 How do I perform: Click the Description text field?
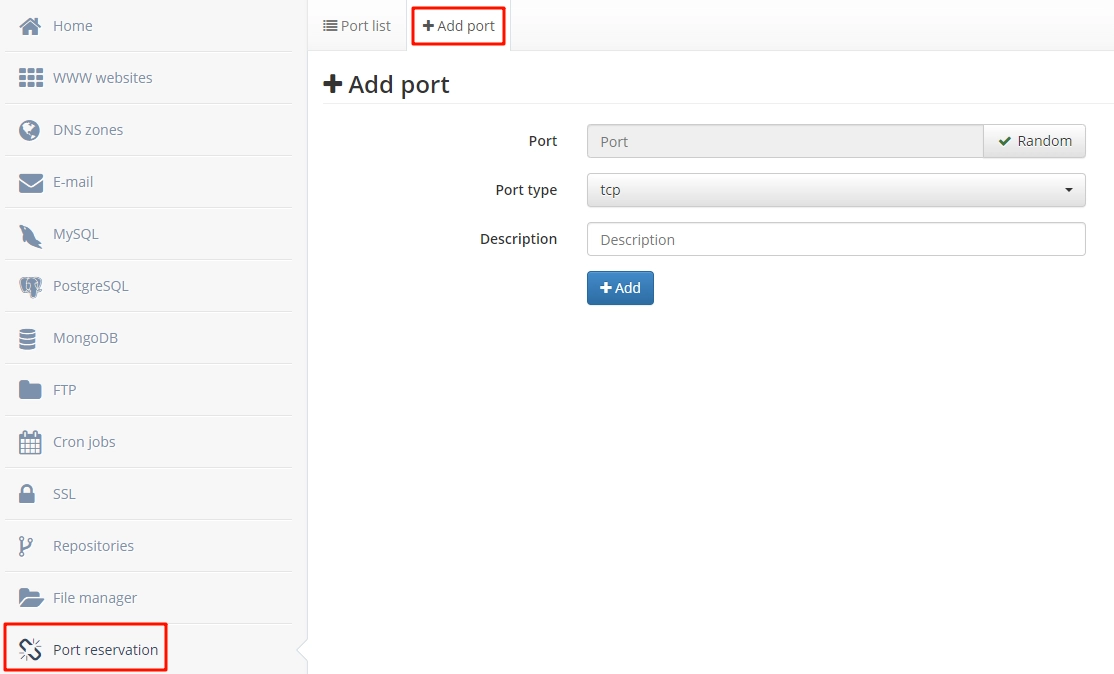coord(835,240)
